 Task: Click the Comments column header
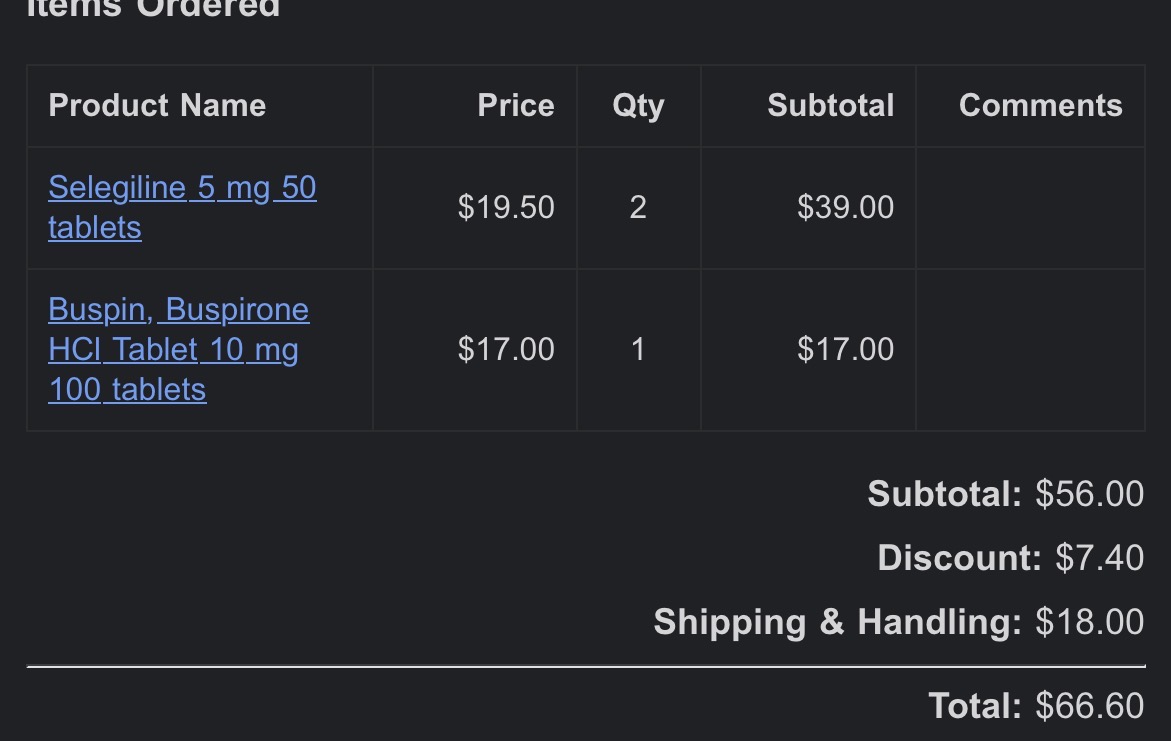click(1040, 105)
